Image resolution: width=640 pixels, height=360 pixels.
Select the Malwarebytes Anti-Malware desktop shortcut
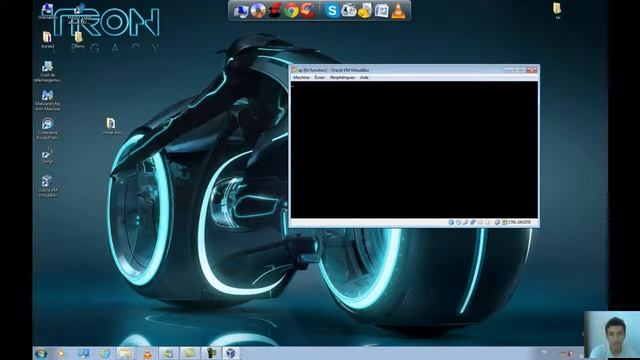(47, 100)
